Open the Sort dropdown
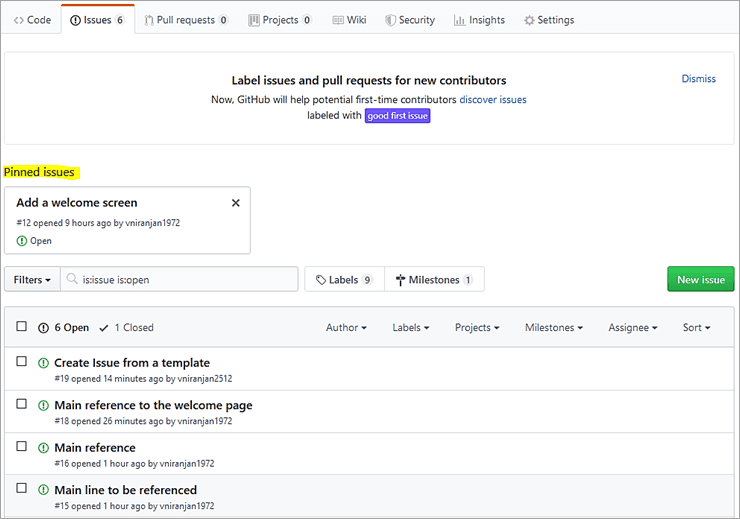This screenshot has height=519, width=740. click(696, 328)
